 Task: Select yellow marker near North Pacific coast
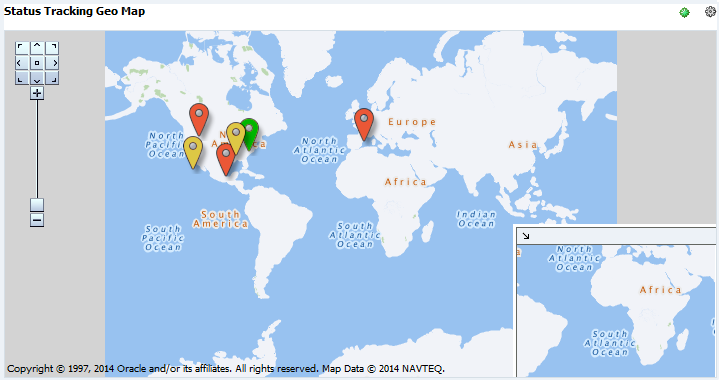[193, 152]
